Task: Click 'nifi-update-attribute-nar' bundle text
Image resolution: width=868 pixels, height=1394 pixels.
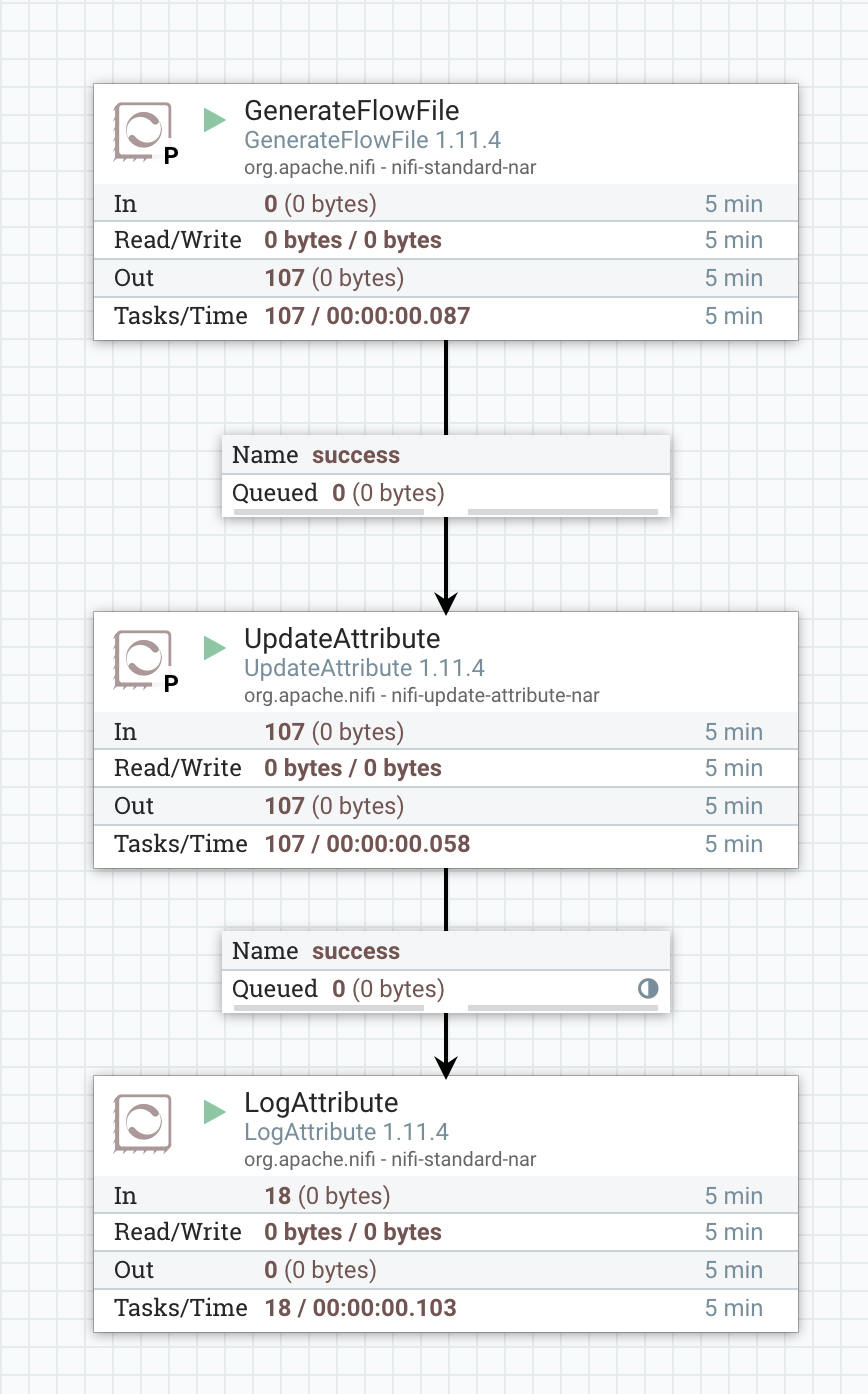Action: click(495, 695)
